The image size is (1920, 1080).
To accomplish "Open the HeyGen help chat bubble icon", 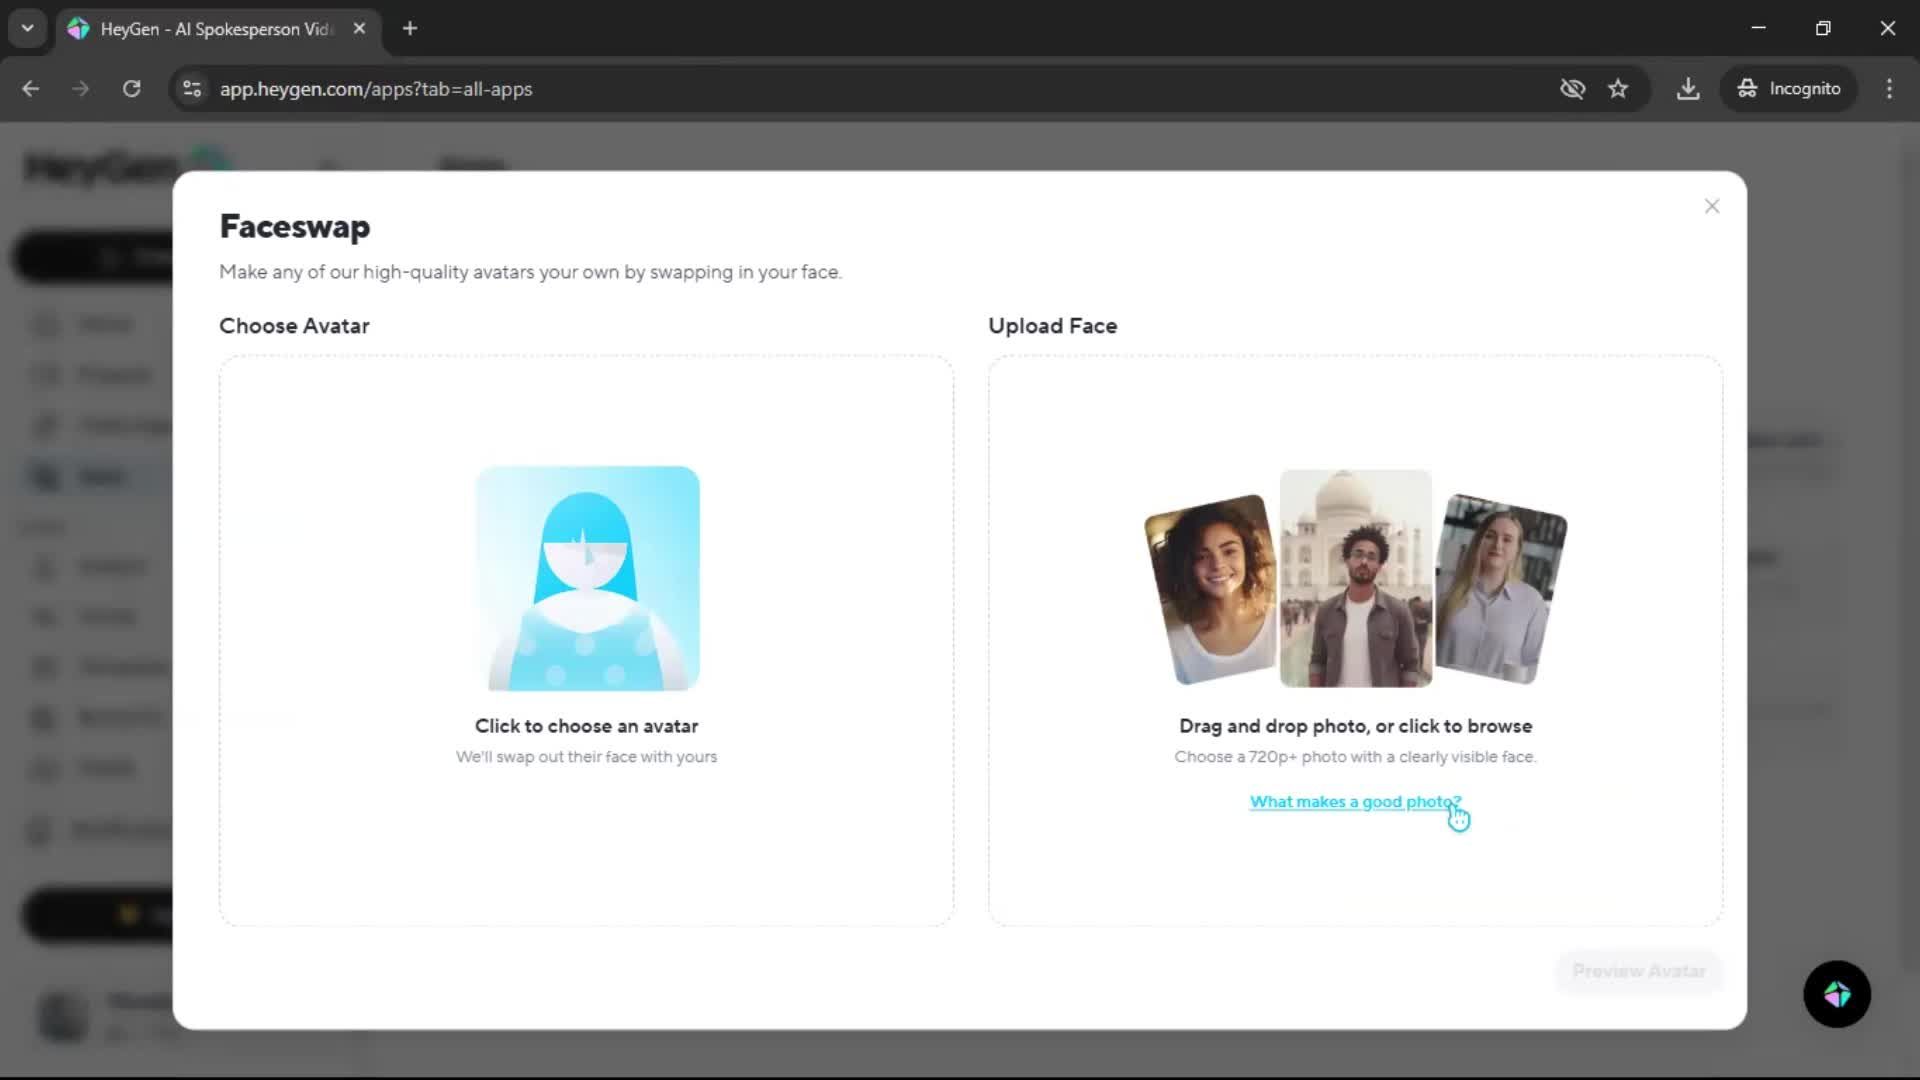I will (1836, 994).
